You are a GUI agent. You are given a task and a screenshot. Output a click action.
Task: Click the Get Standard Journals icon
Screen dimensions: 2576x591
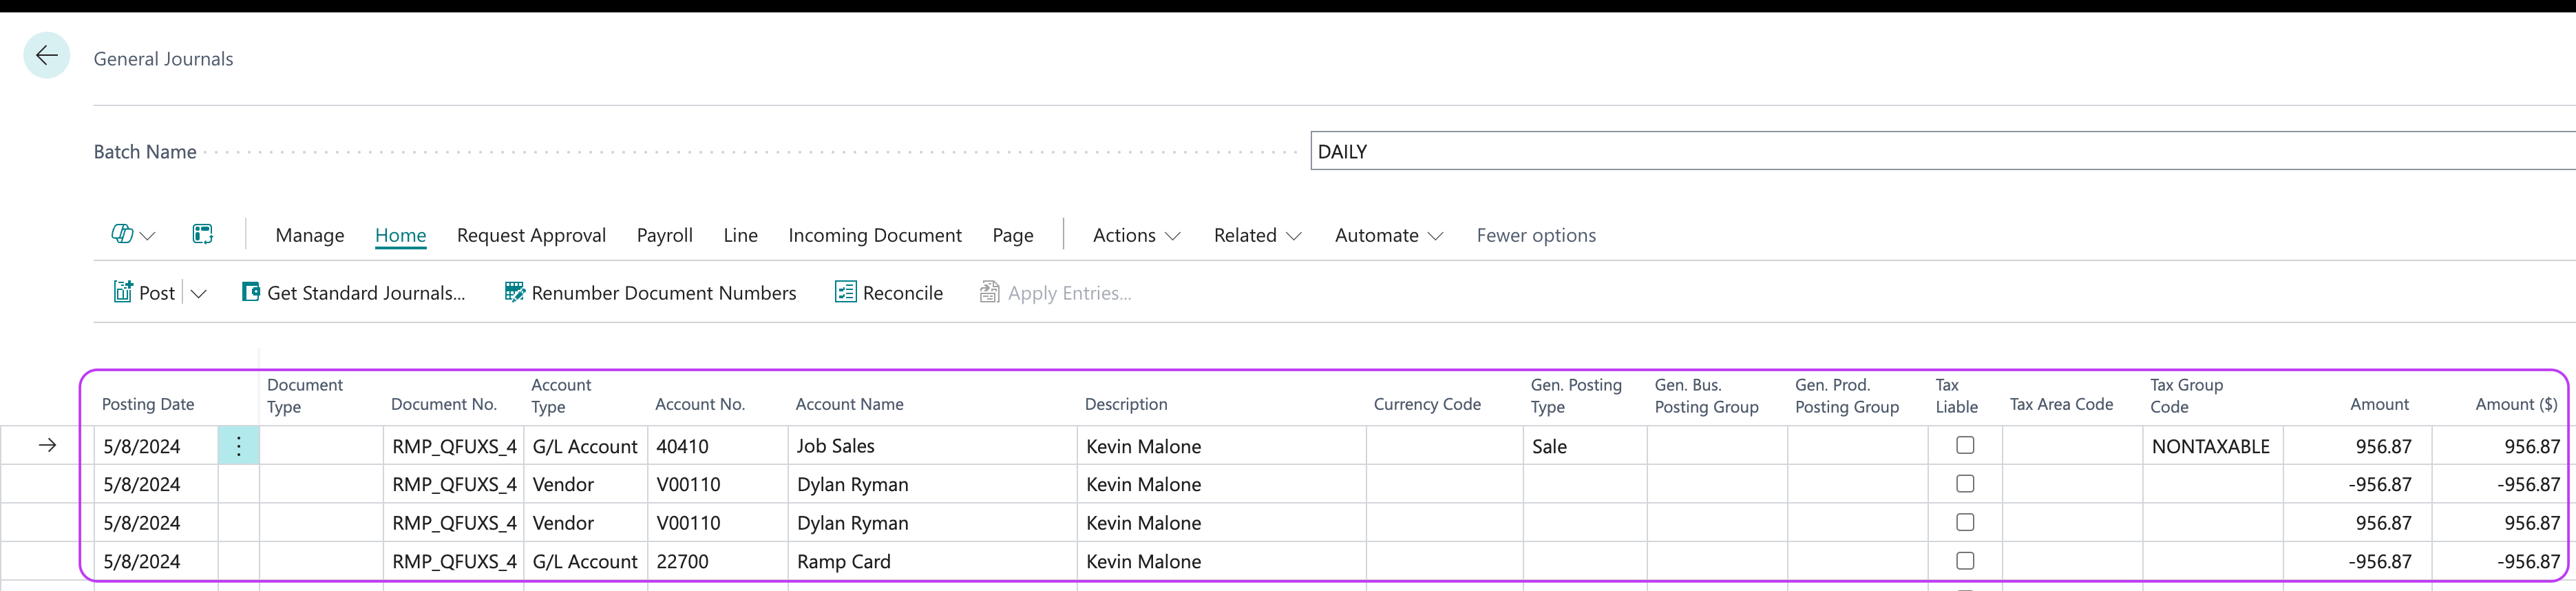(x=251, y=292)
